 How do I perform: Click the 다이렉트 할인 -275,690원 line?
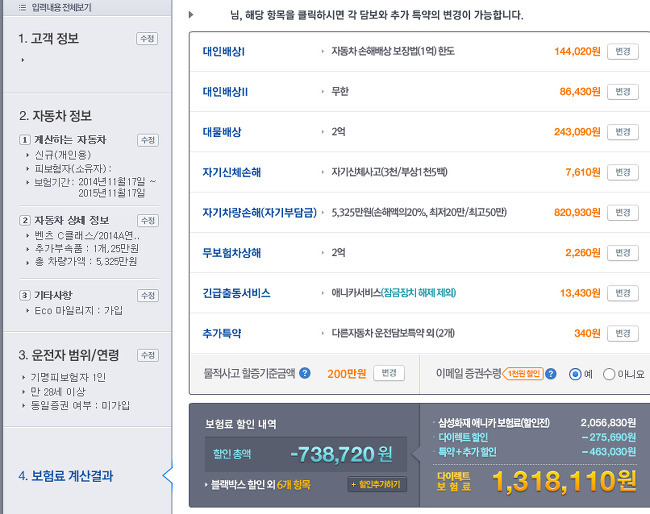coord(537,437)
